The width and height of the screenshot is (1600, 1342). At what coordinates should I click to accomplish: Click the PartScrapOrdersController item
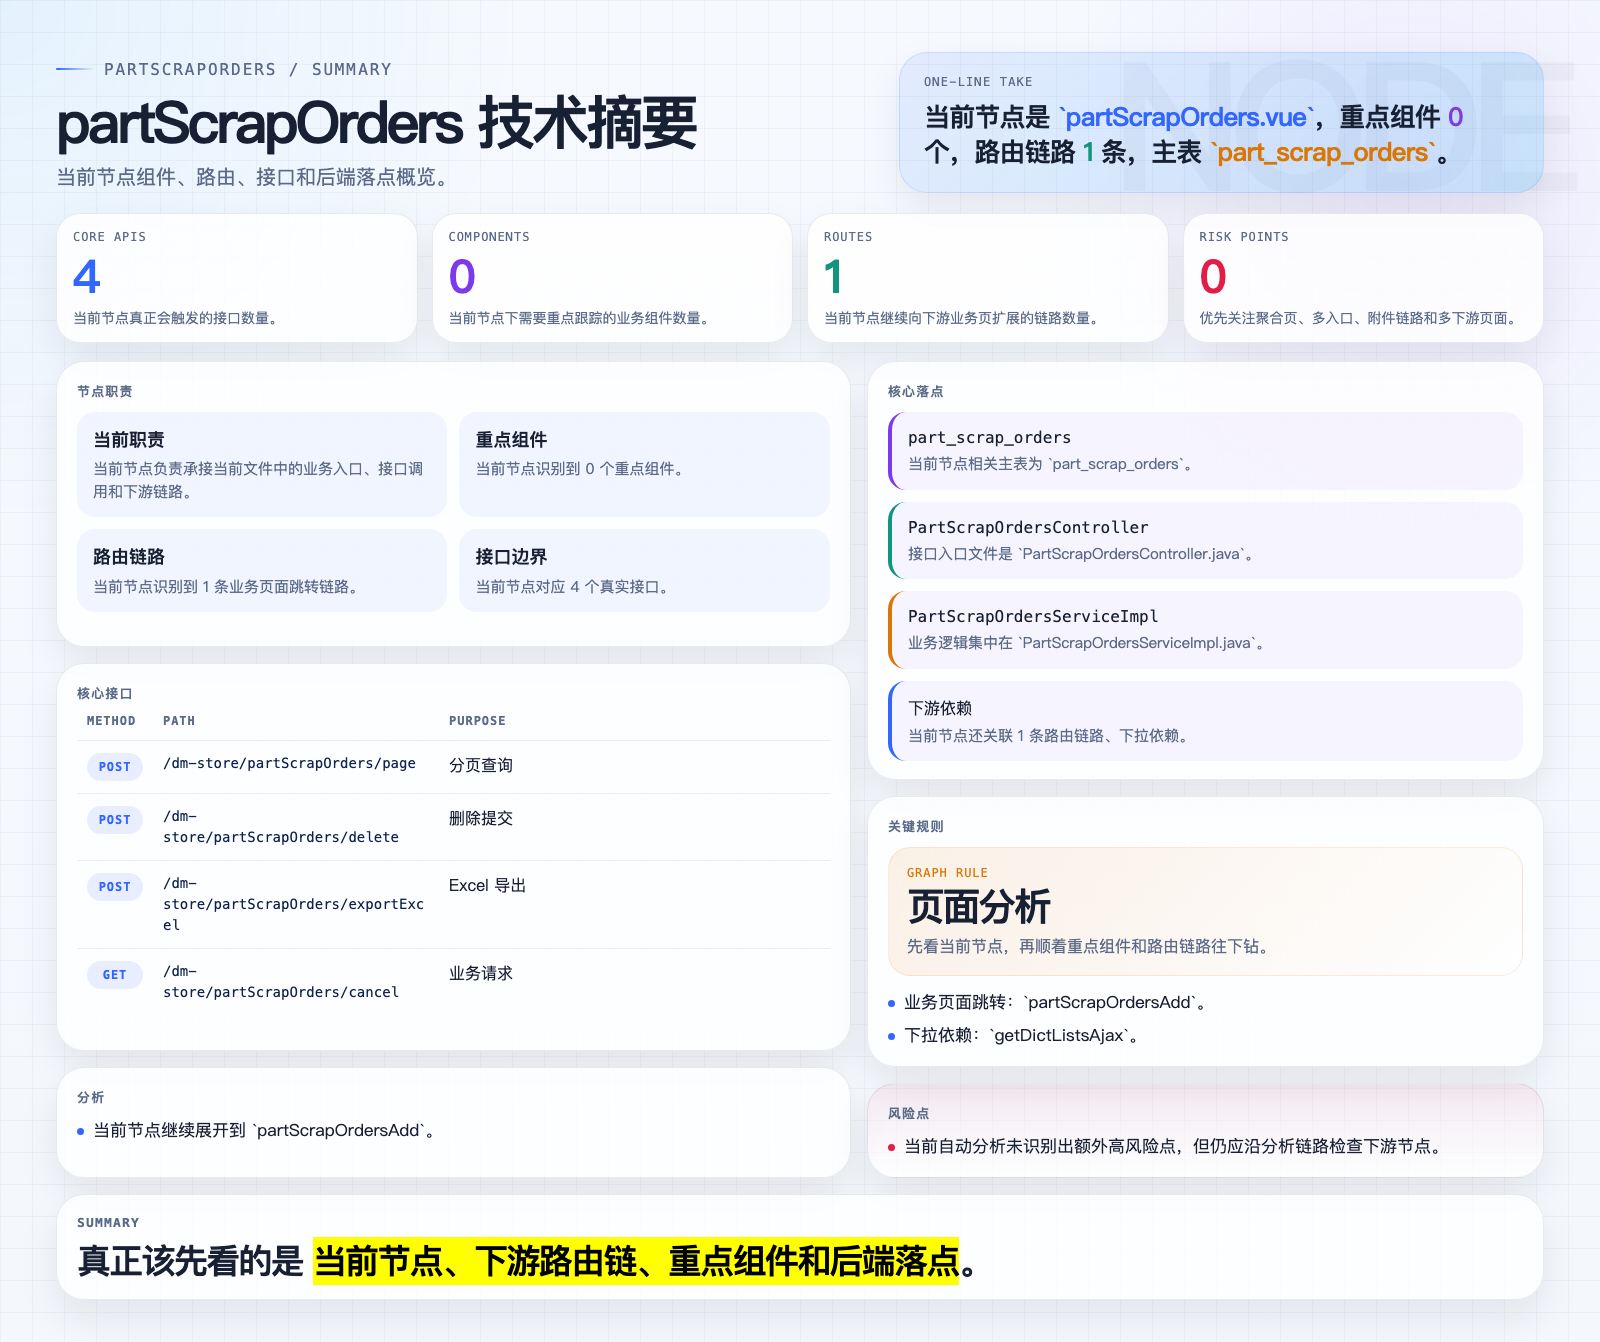tap(1205, 540)
